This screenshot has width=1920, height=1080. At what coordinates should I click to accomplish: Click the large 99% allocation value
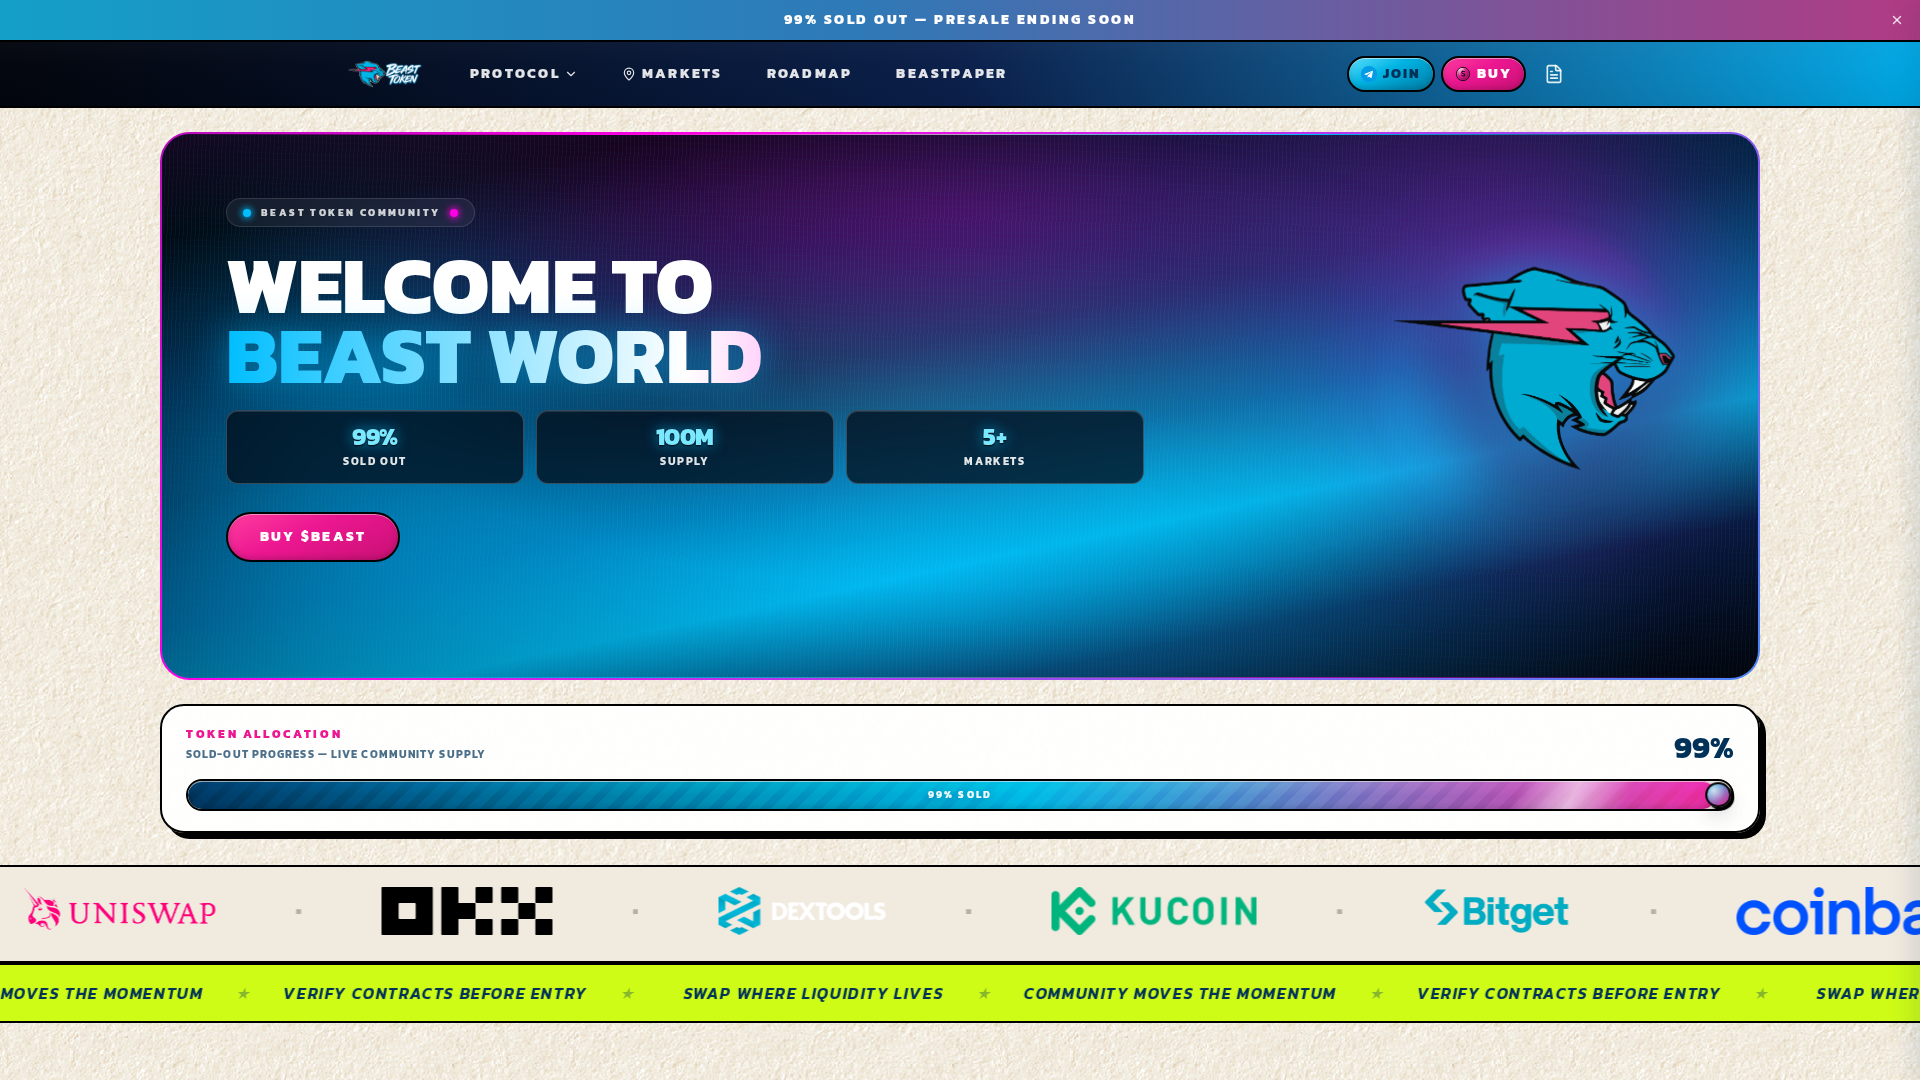tap(1704, 748)
